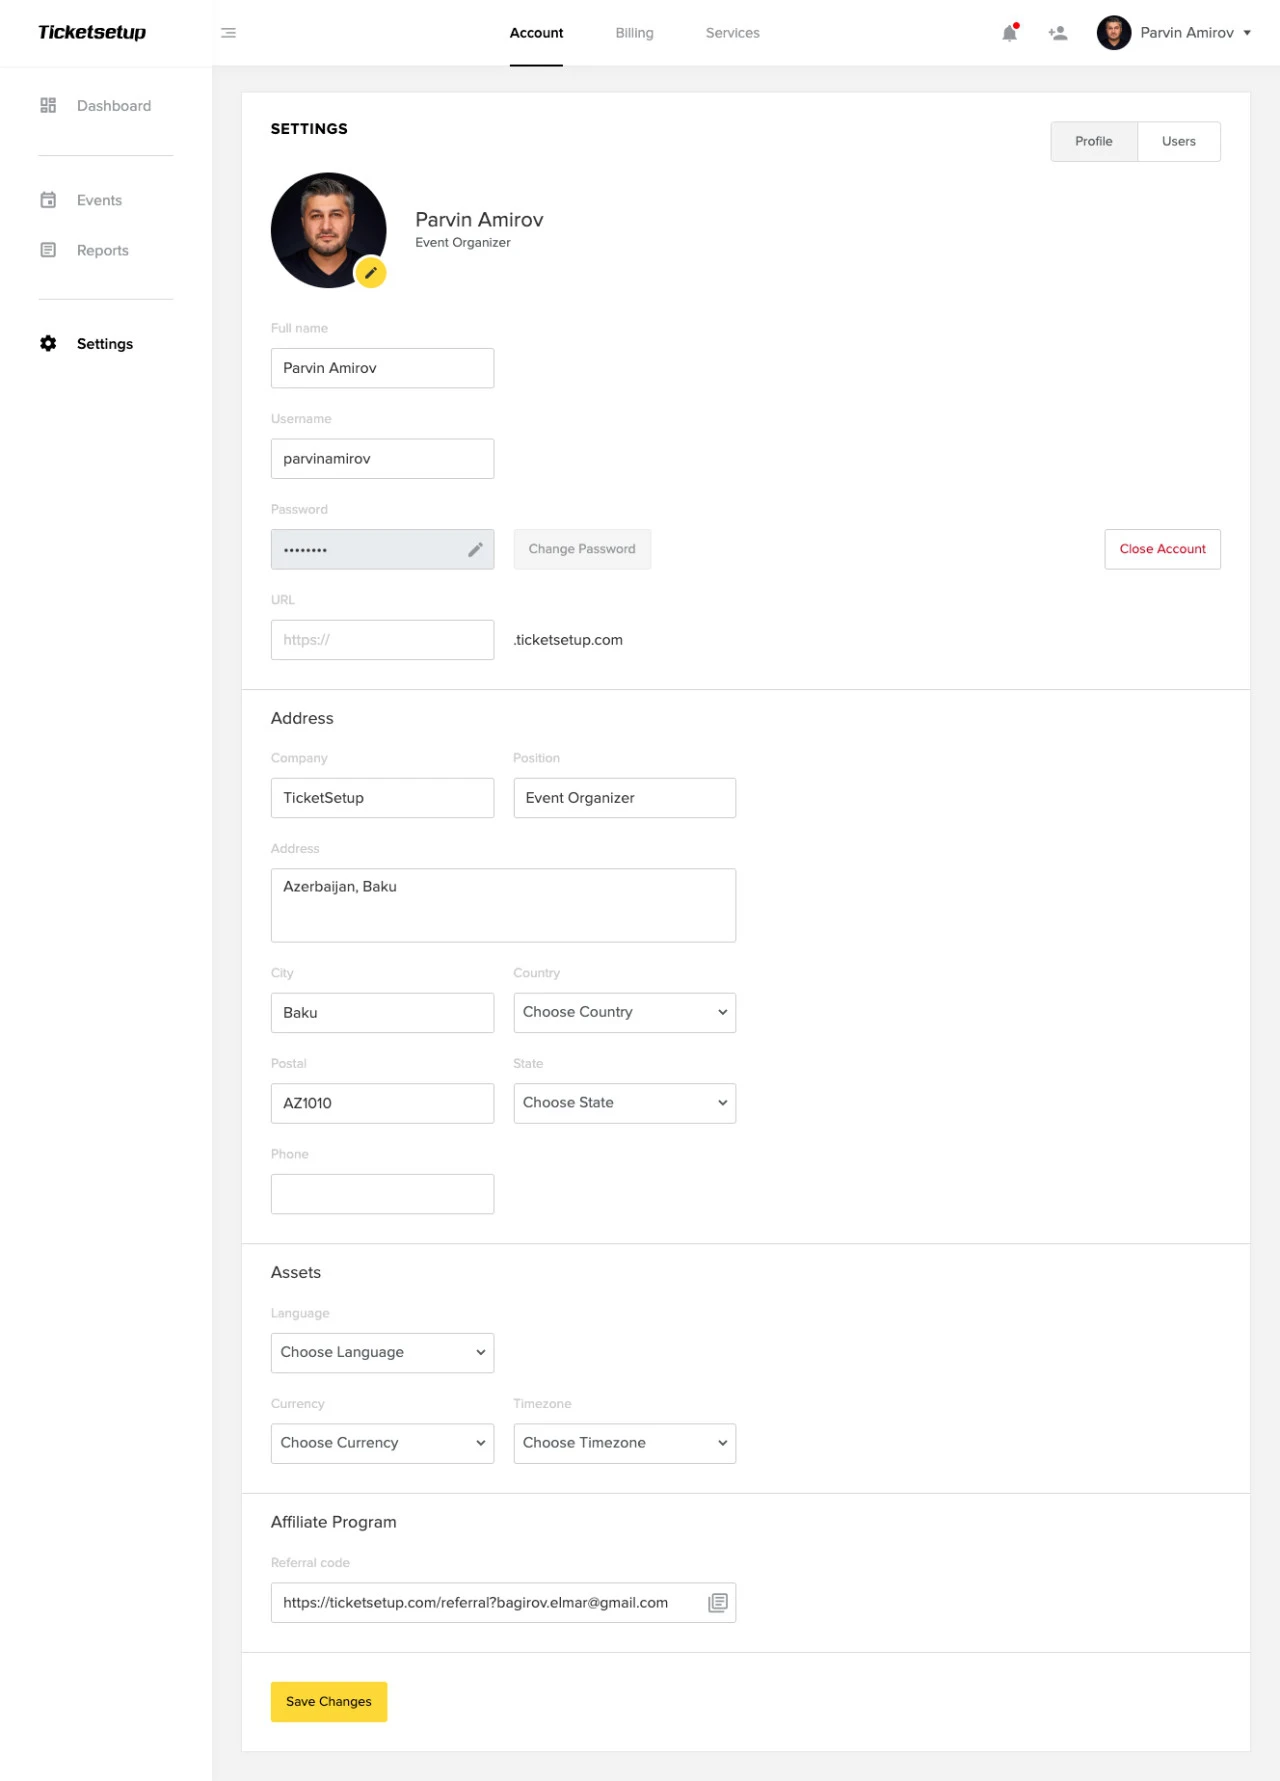Click the Affiliate Program section heading

pos(334,1522)
